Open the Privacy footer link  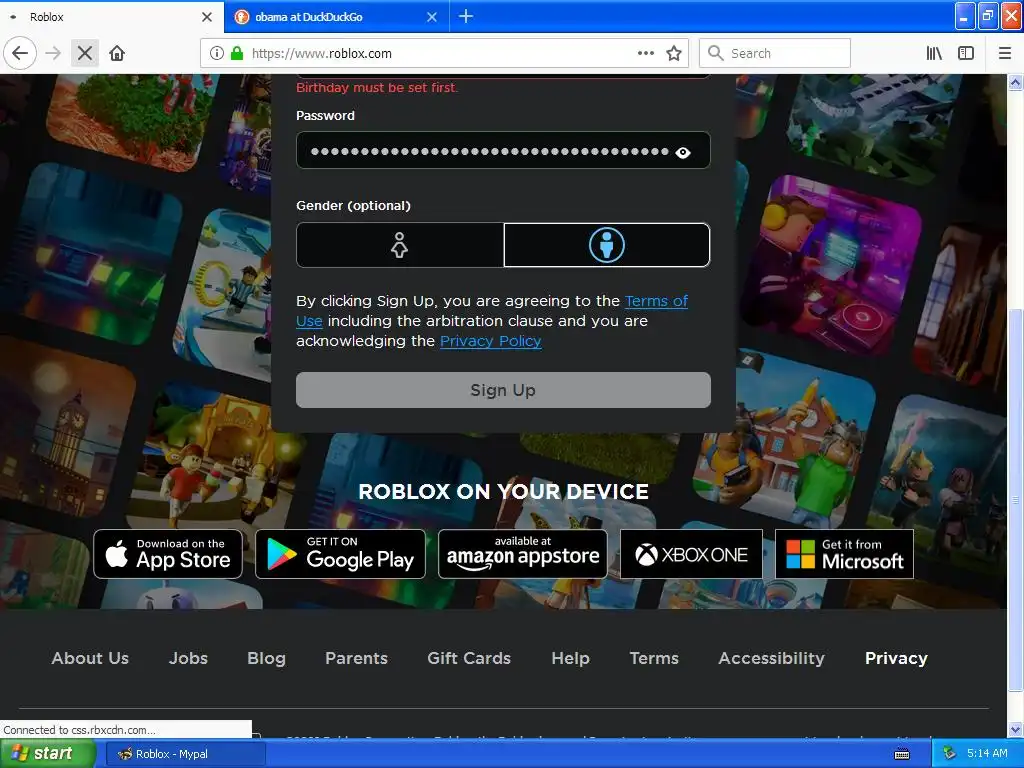[x=896, y=658]
